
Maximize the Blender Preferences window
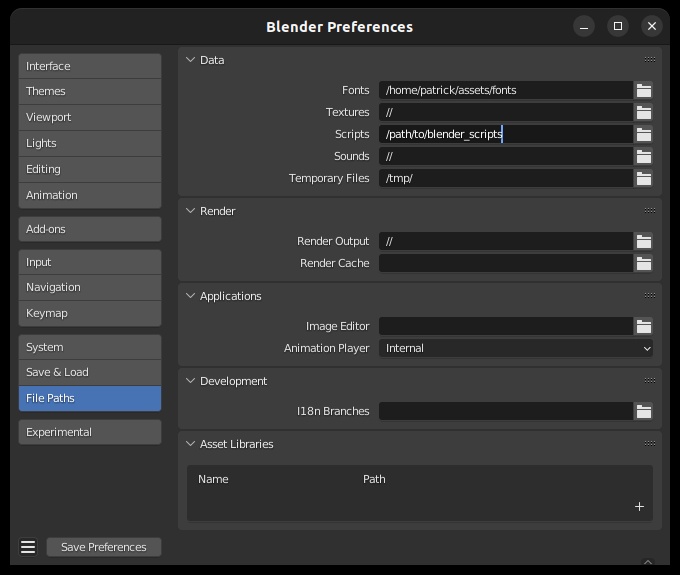(618, 26)
